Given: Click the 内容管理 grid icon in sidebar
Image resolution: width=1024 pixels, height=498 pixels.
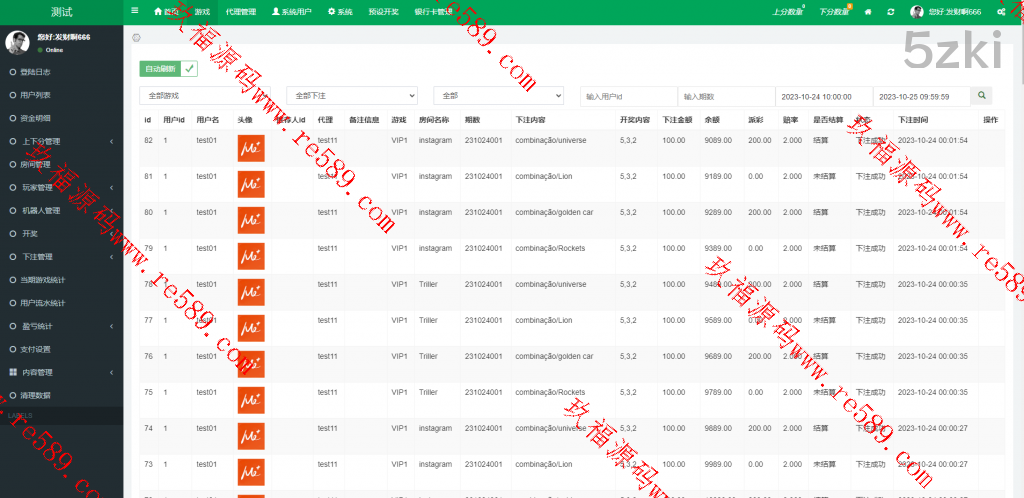Looking at the screenshot, I should pyautogui.click(x=13, y=372).
